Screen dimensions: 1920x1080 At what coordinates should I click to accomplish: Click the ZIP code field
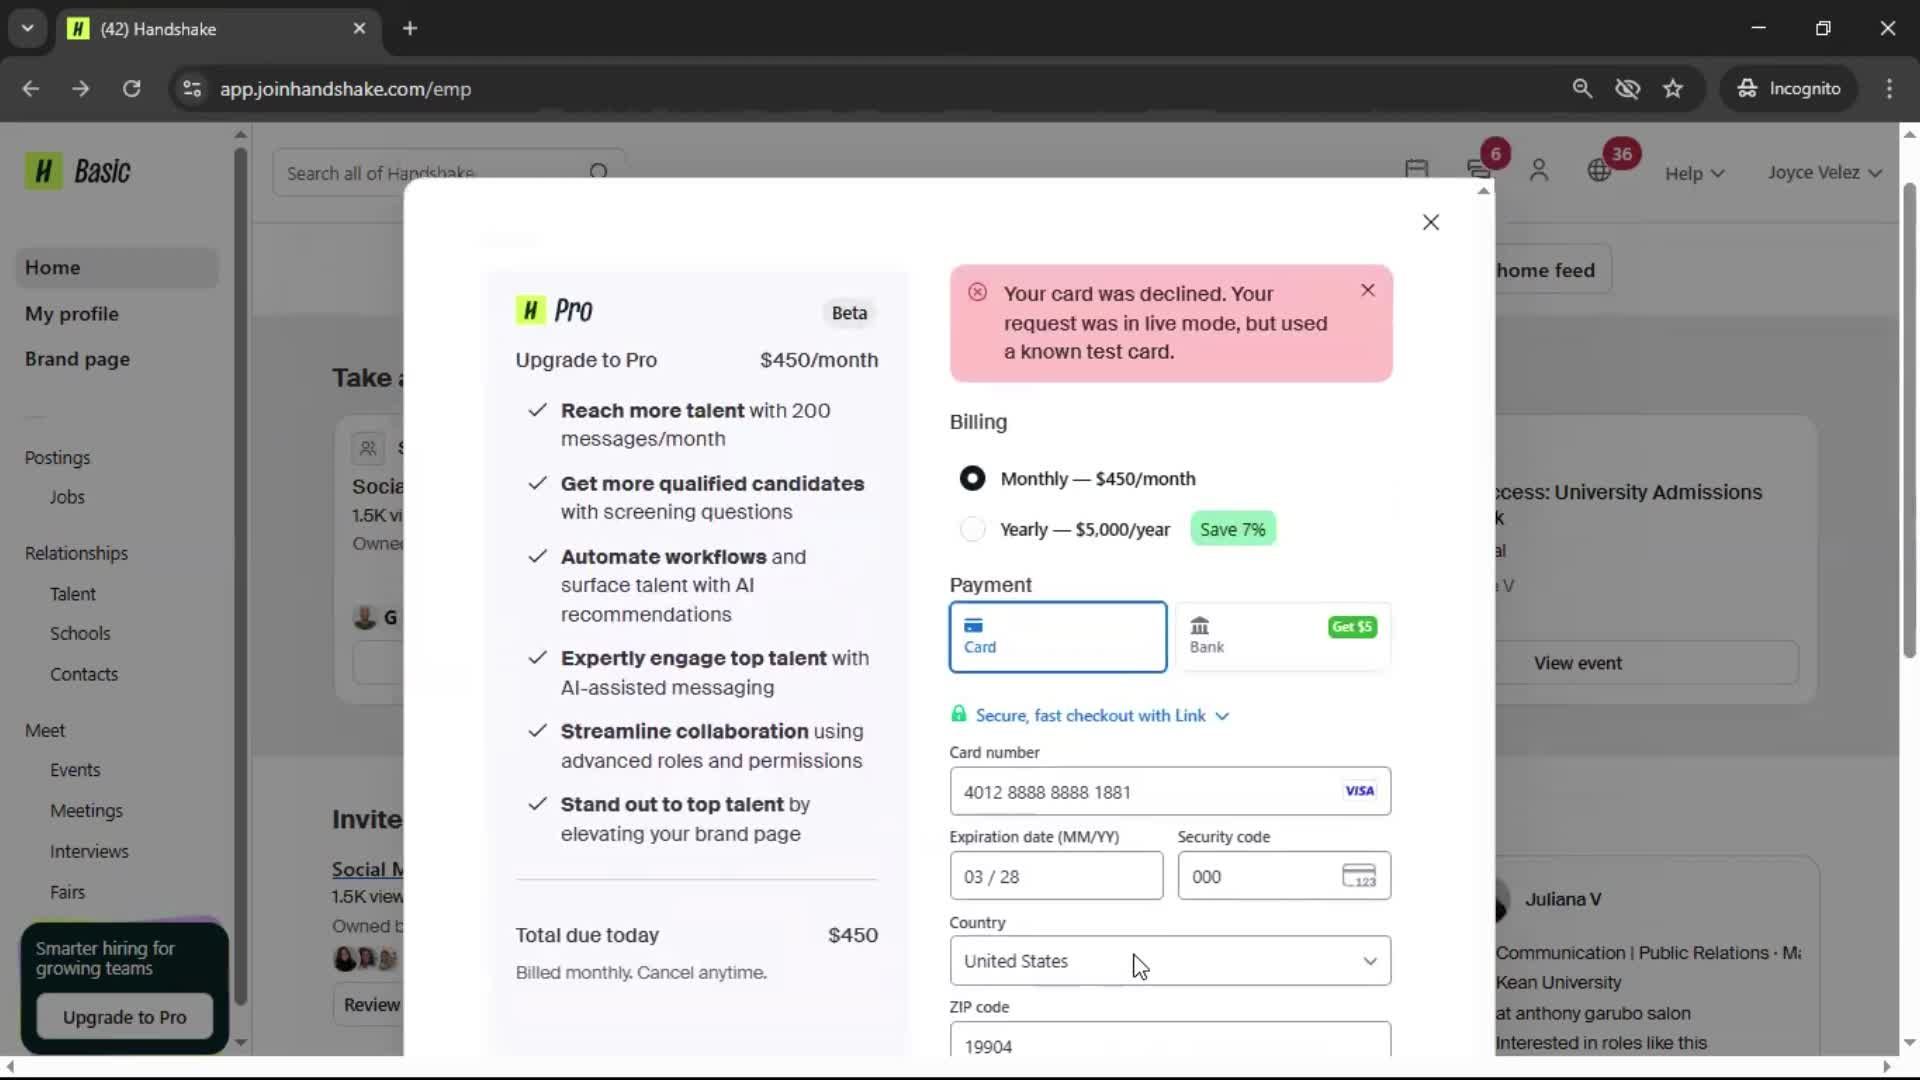point(1170,1040)
